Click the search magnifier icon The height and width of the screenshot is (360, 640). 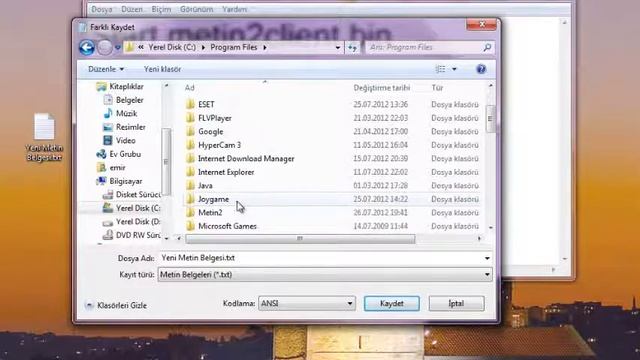[487, 47]
